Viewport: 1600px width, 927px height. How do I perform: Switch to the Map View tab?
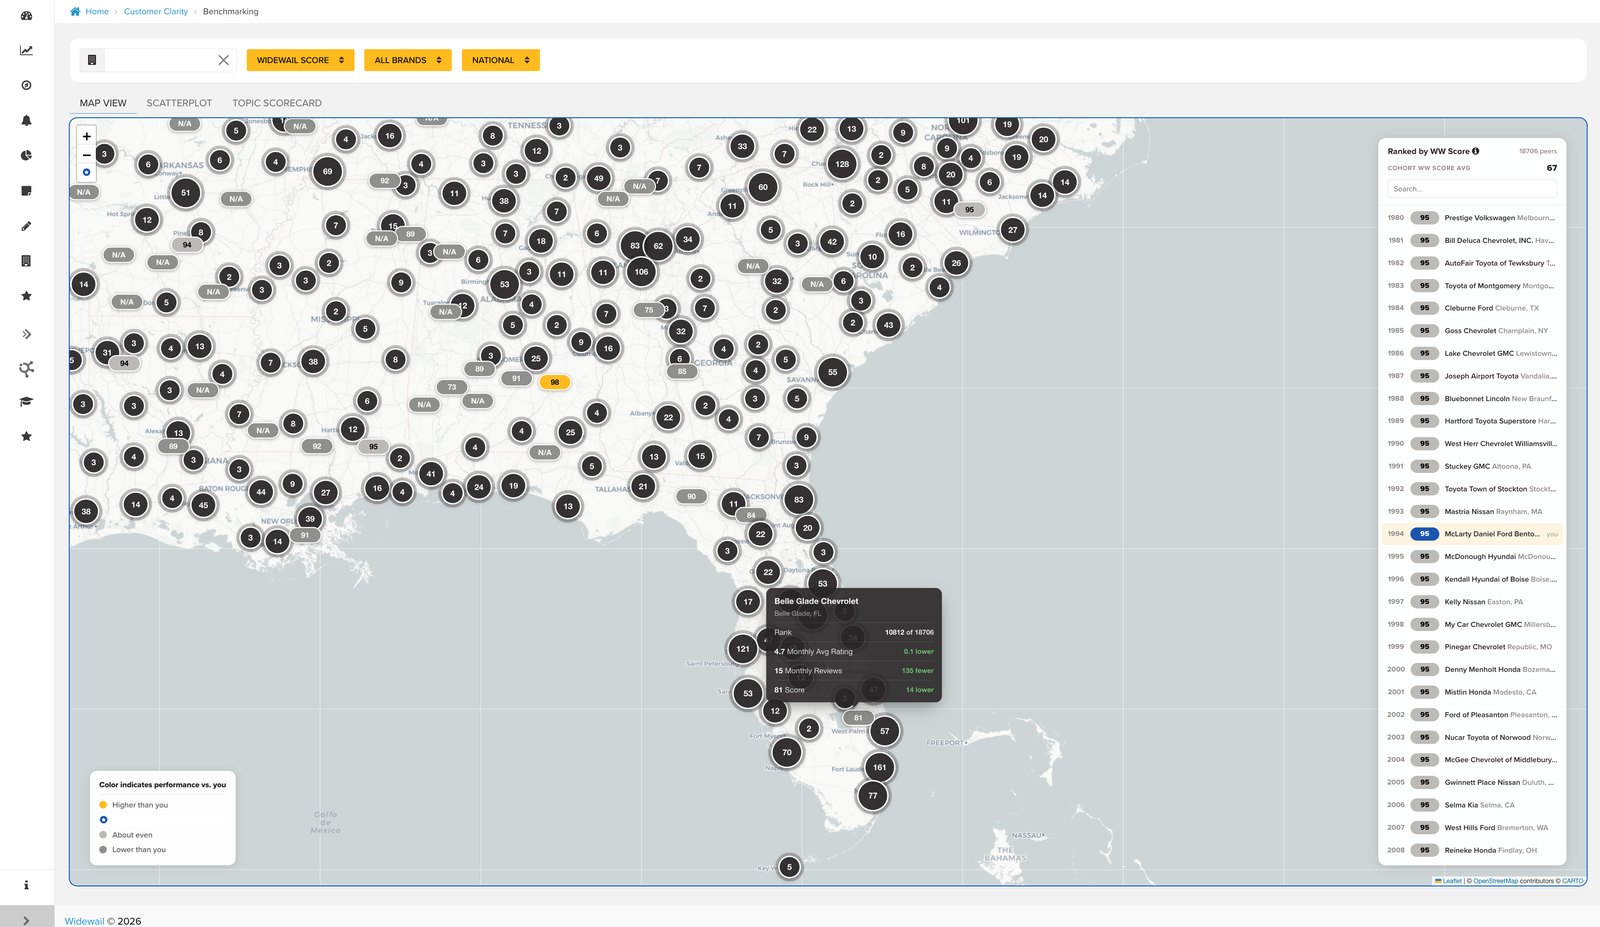tap(103, 103)
